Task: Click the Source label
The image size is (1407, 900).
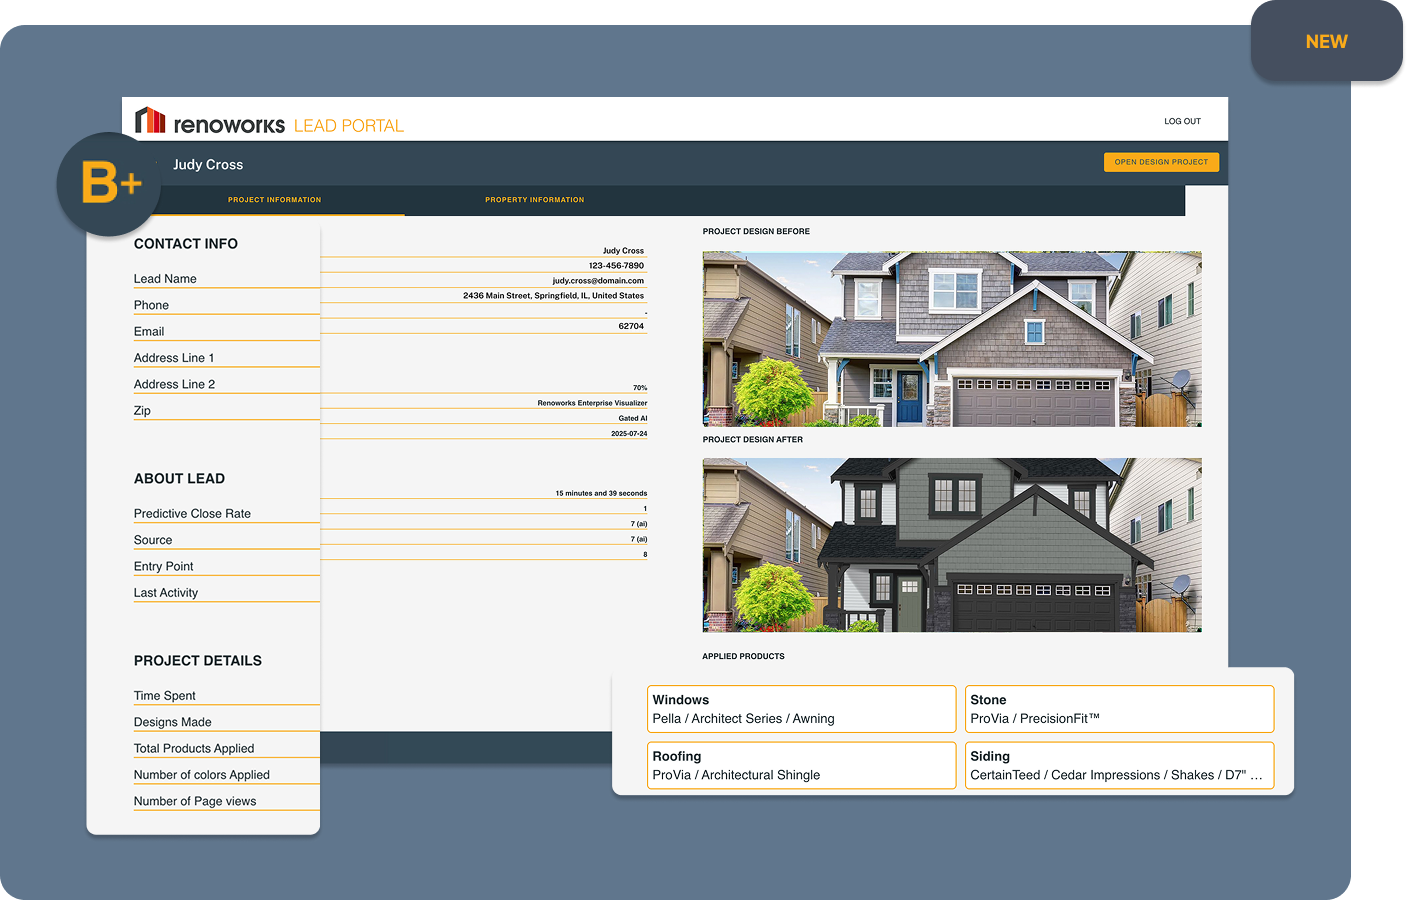Action: pos(153,540)
